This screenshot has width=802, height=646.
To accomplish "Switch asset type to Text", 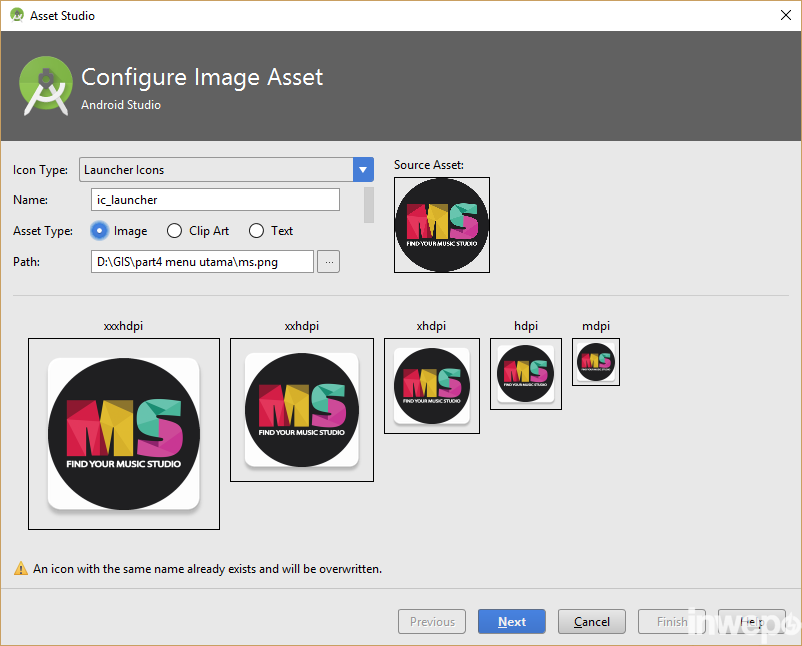I will [x=257, y=231].
